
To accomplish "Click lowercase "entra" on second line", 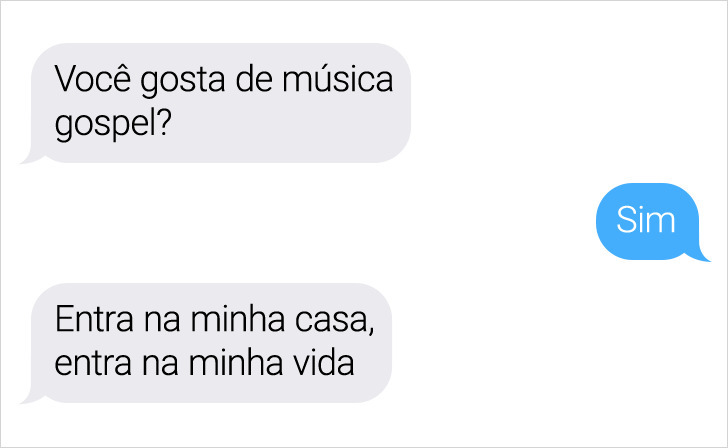I will pyautogui.click(x=93, y=363).
